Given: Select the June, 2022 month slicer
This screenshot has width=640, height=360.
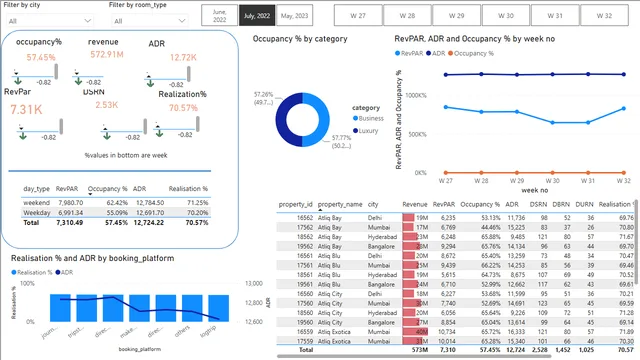Looking at the screenshot, I should coord(220,16).
